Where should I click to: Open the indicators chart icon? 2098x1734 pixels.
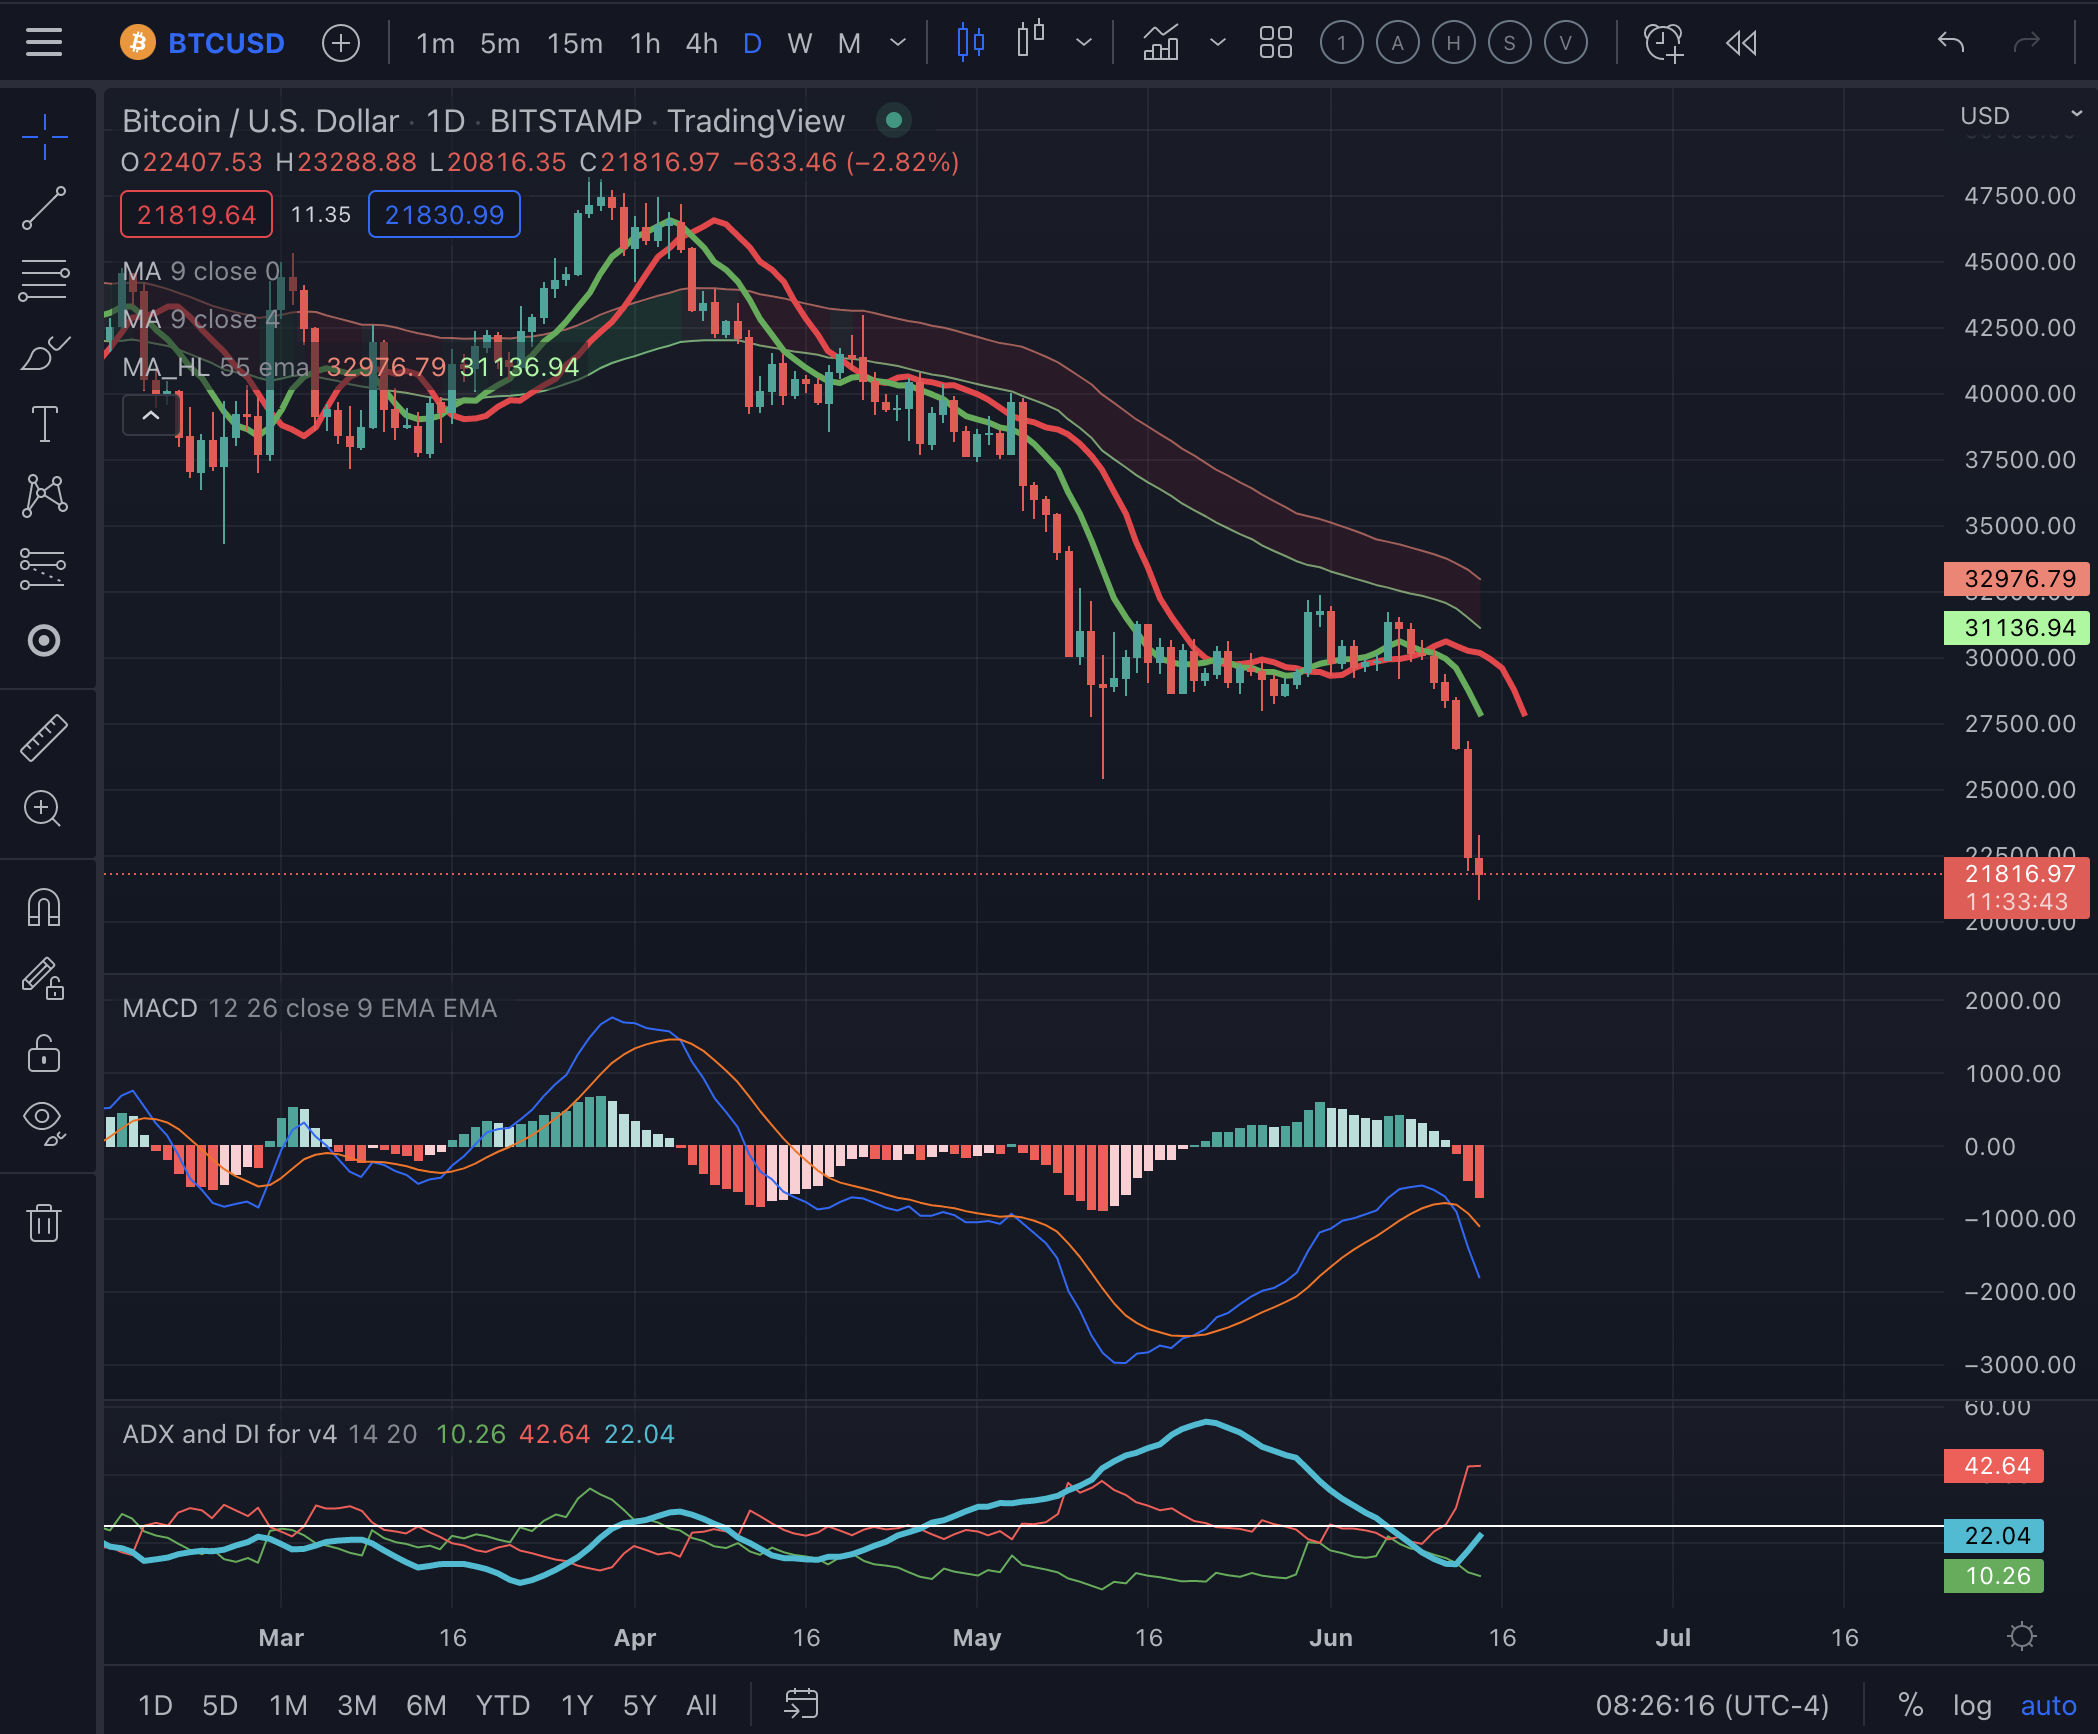1161,43
